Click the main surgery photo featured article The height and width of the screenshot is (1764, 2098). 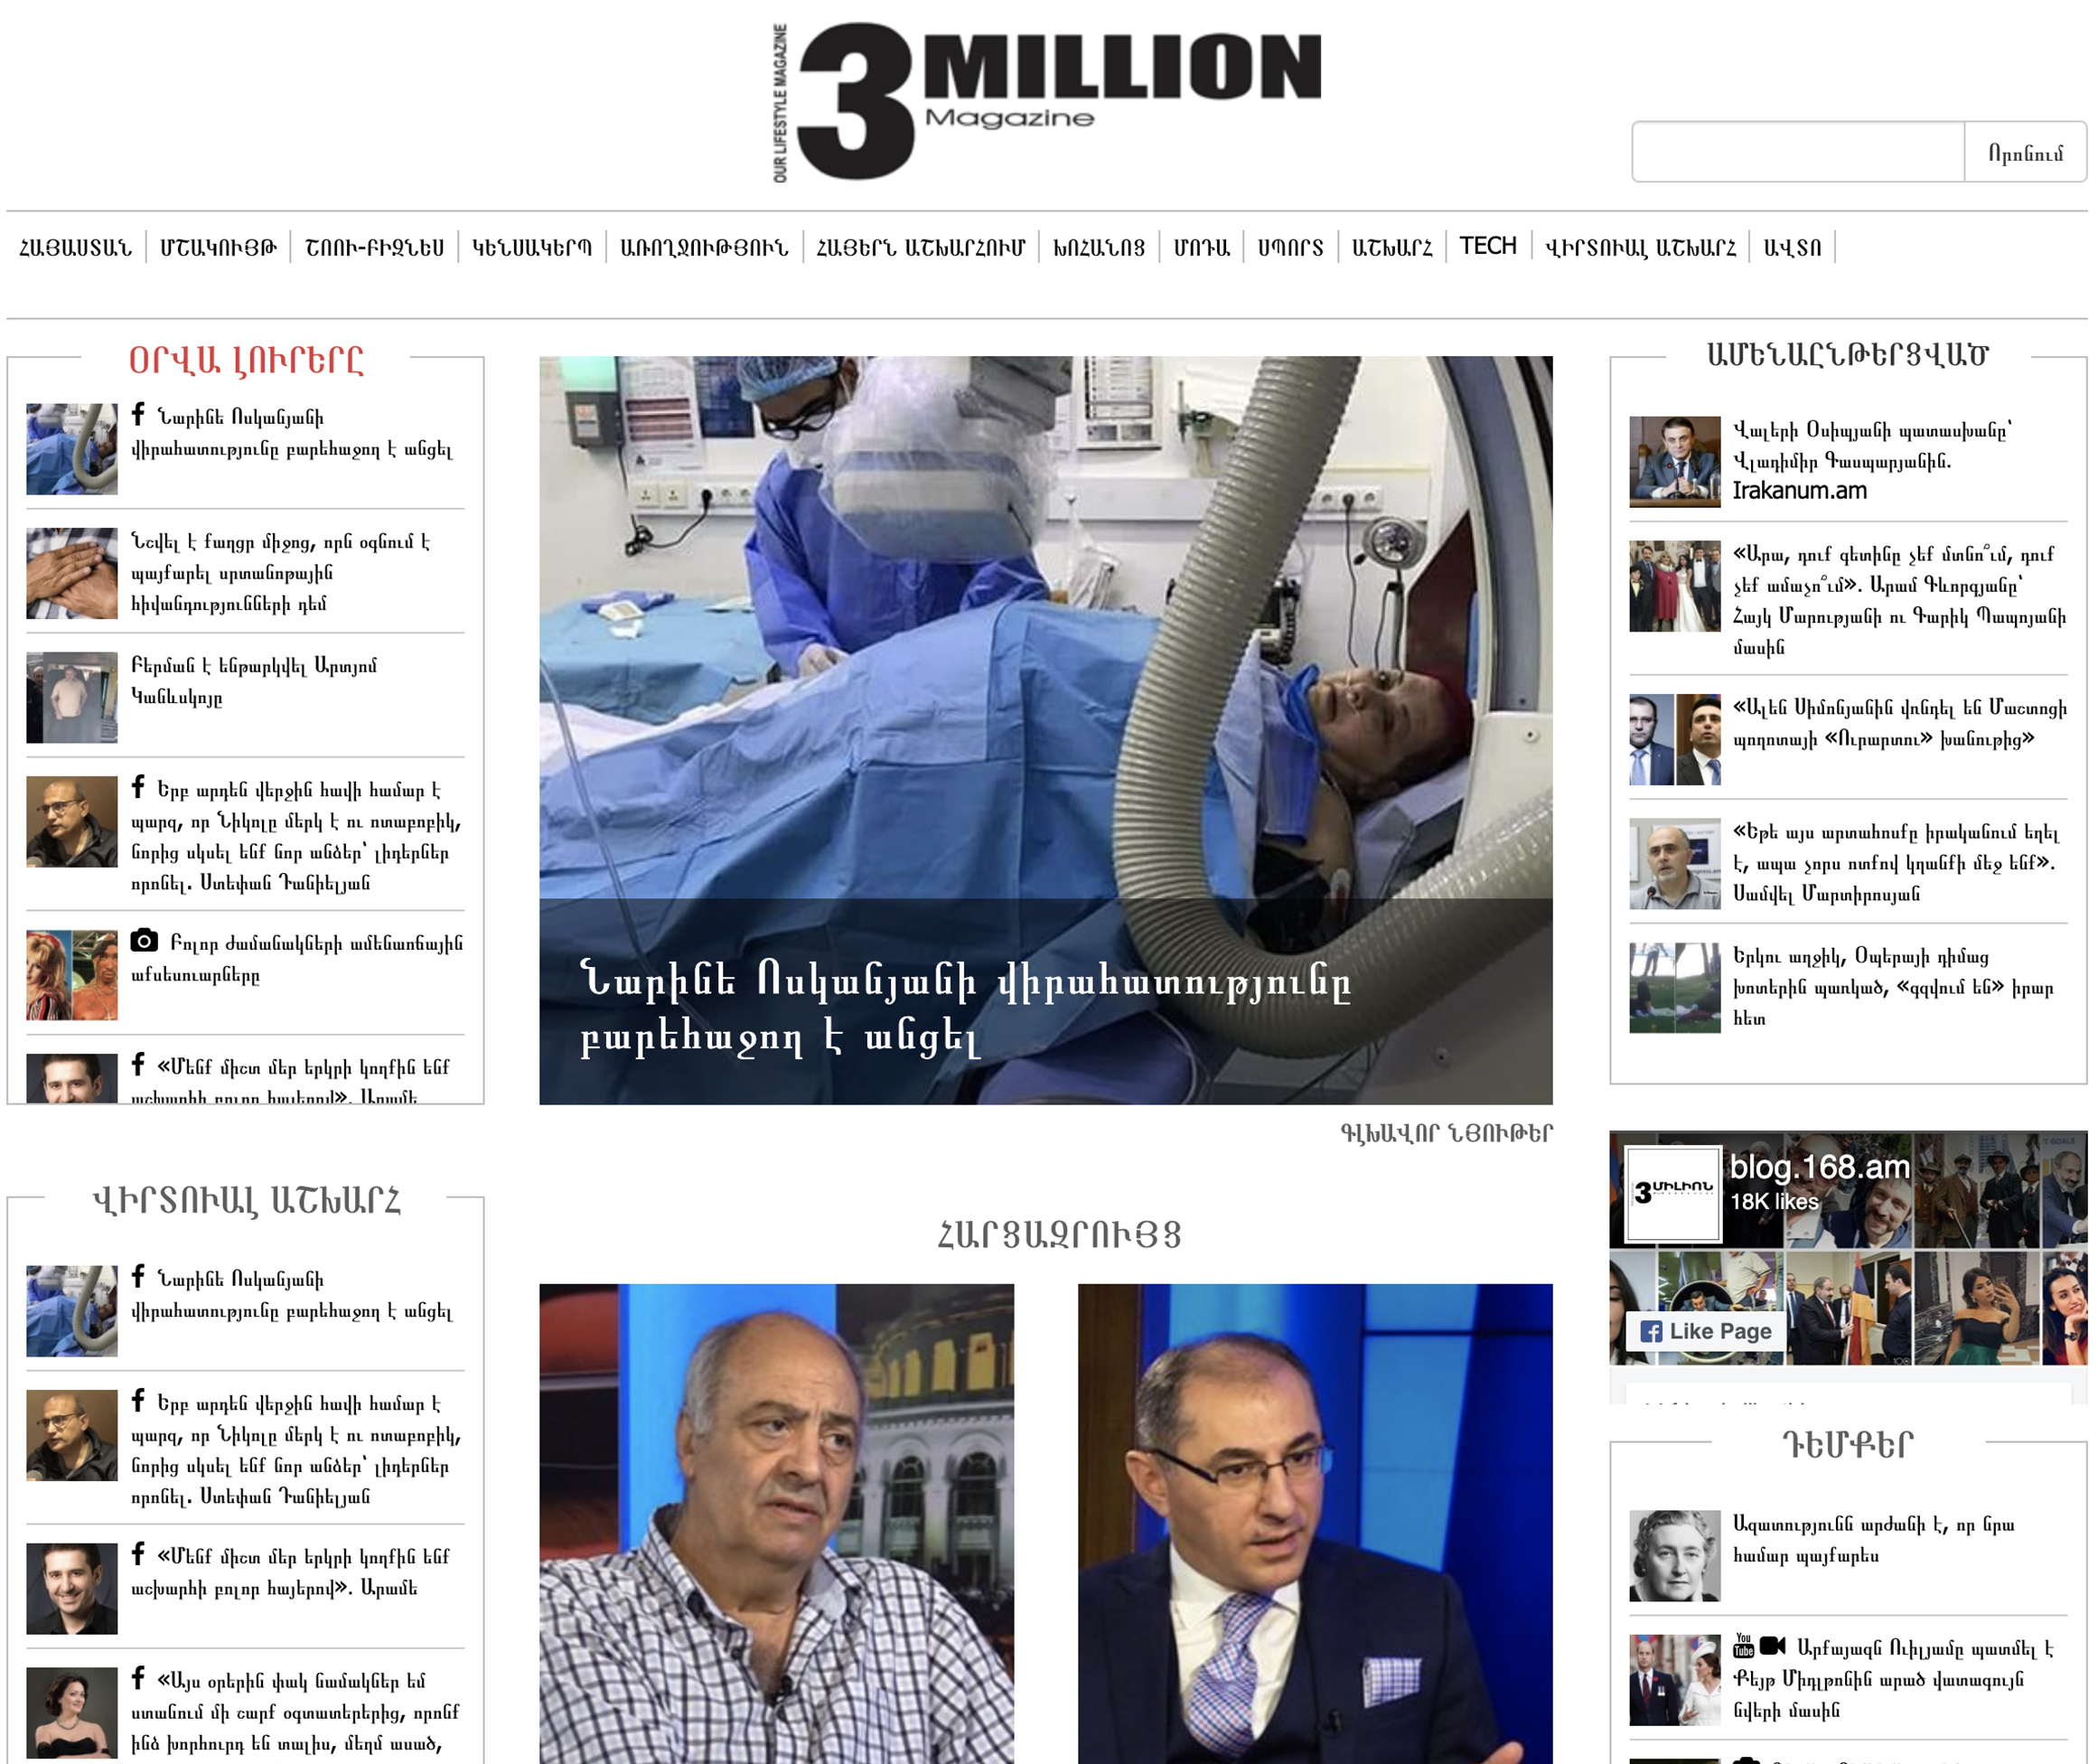1045,730
